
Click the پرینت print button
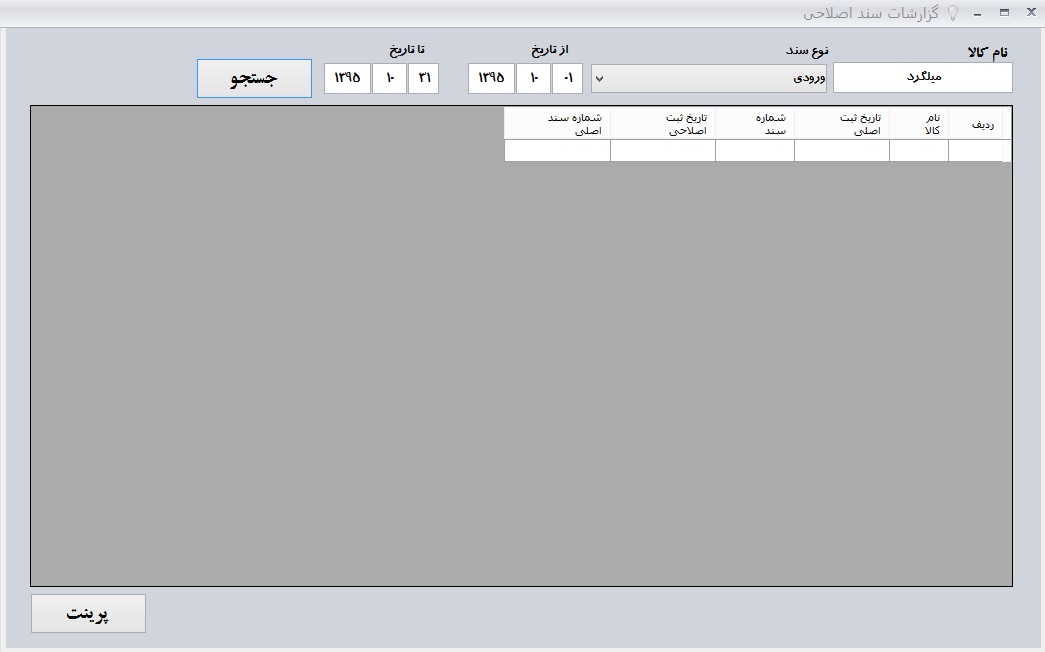(x=88, y=613)
